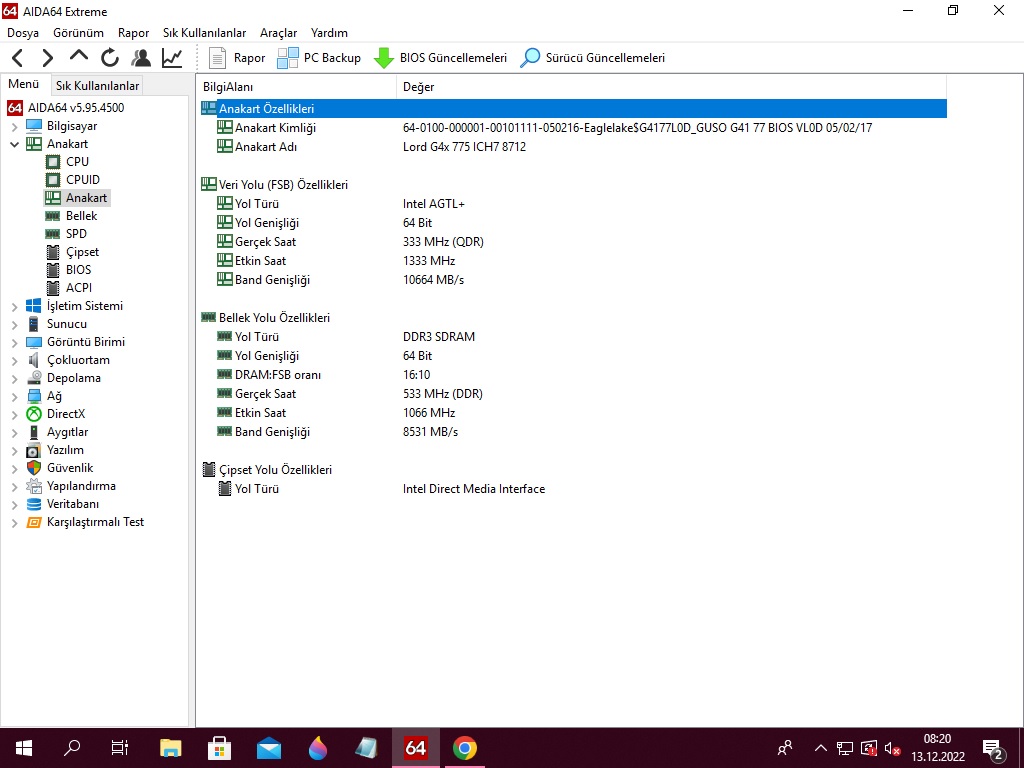Open the Mail app from taskbar
Viewport: 1024px width, 768px height.
coord(268,748)
